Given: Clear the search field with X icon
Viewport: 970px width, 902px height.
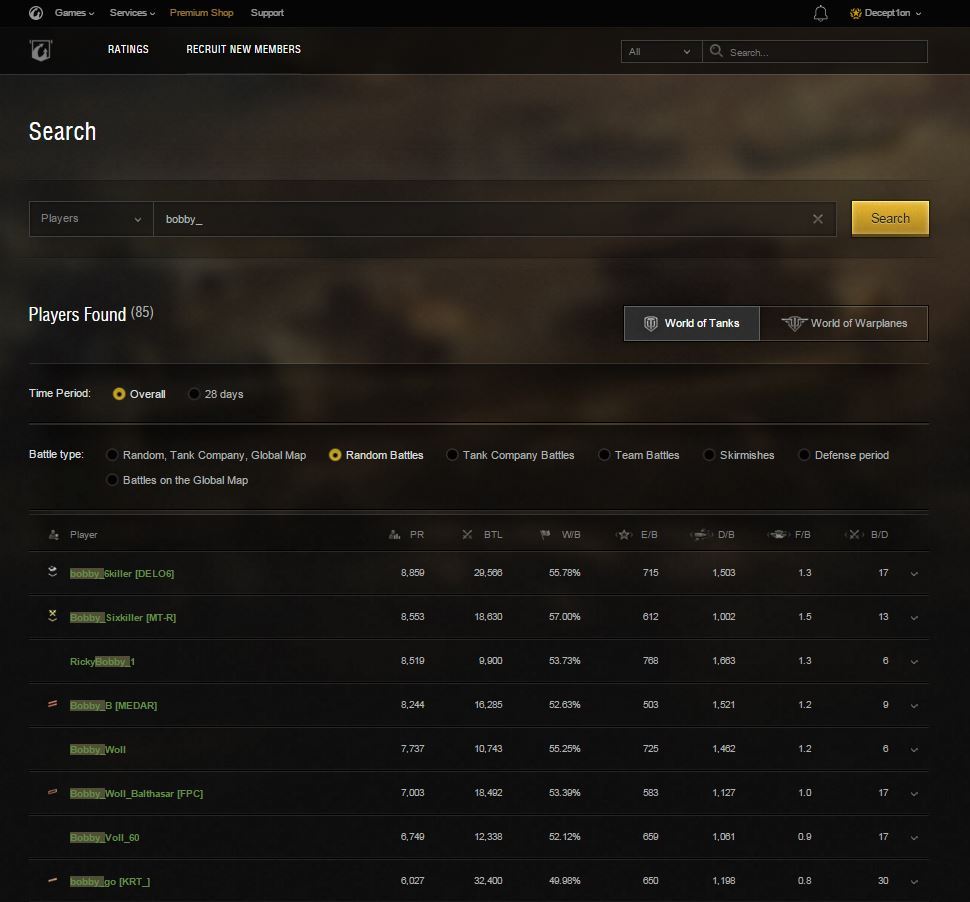Looking at the screenshot, I should pyautogui.click(x=817, y=219).
